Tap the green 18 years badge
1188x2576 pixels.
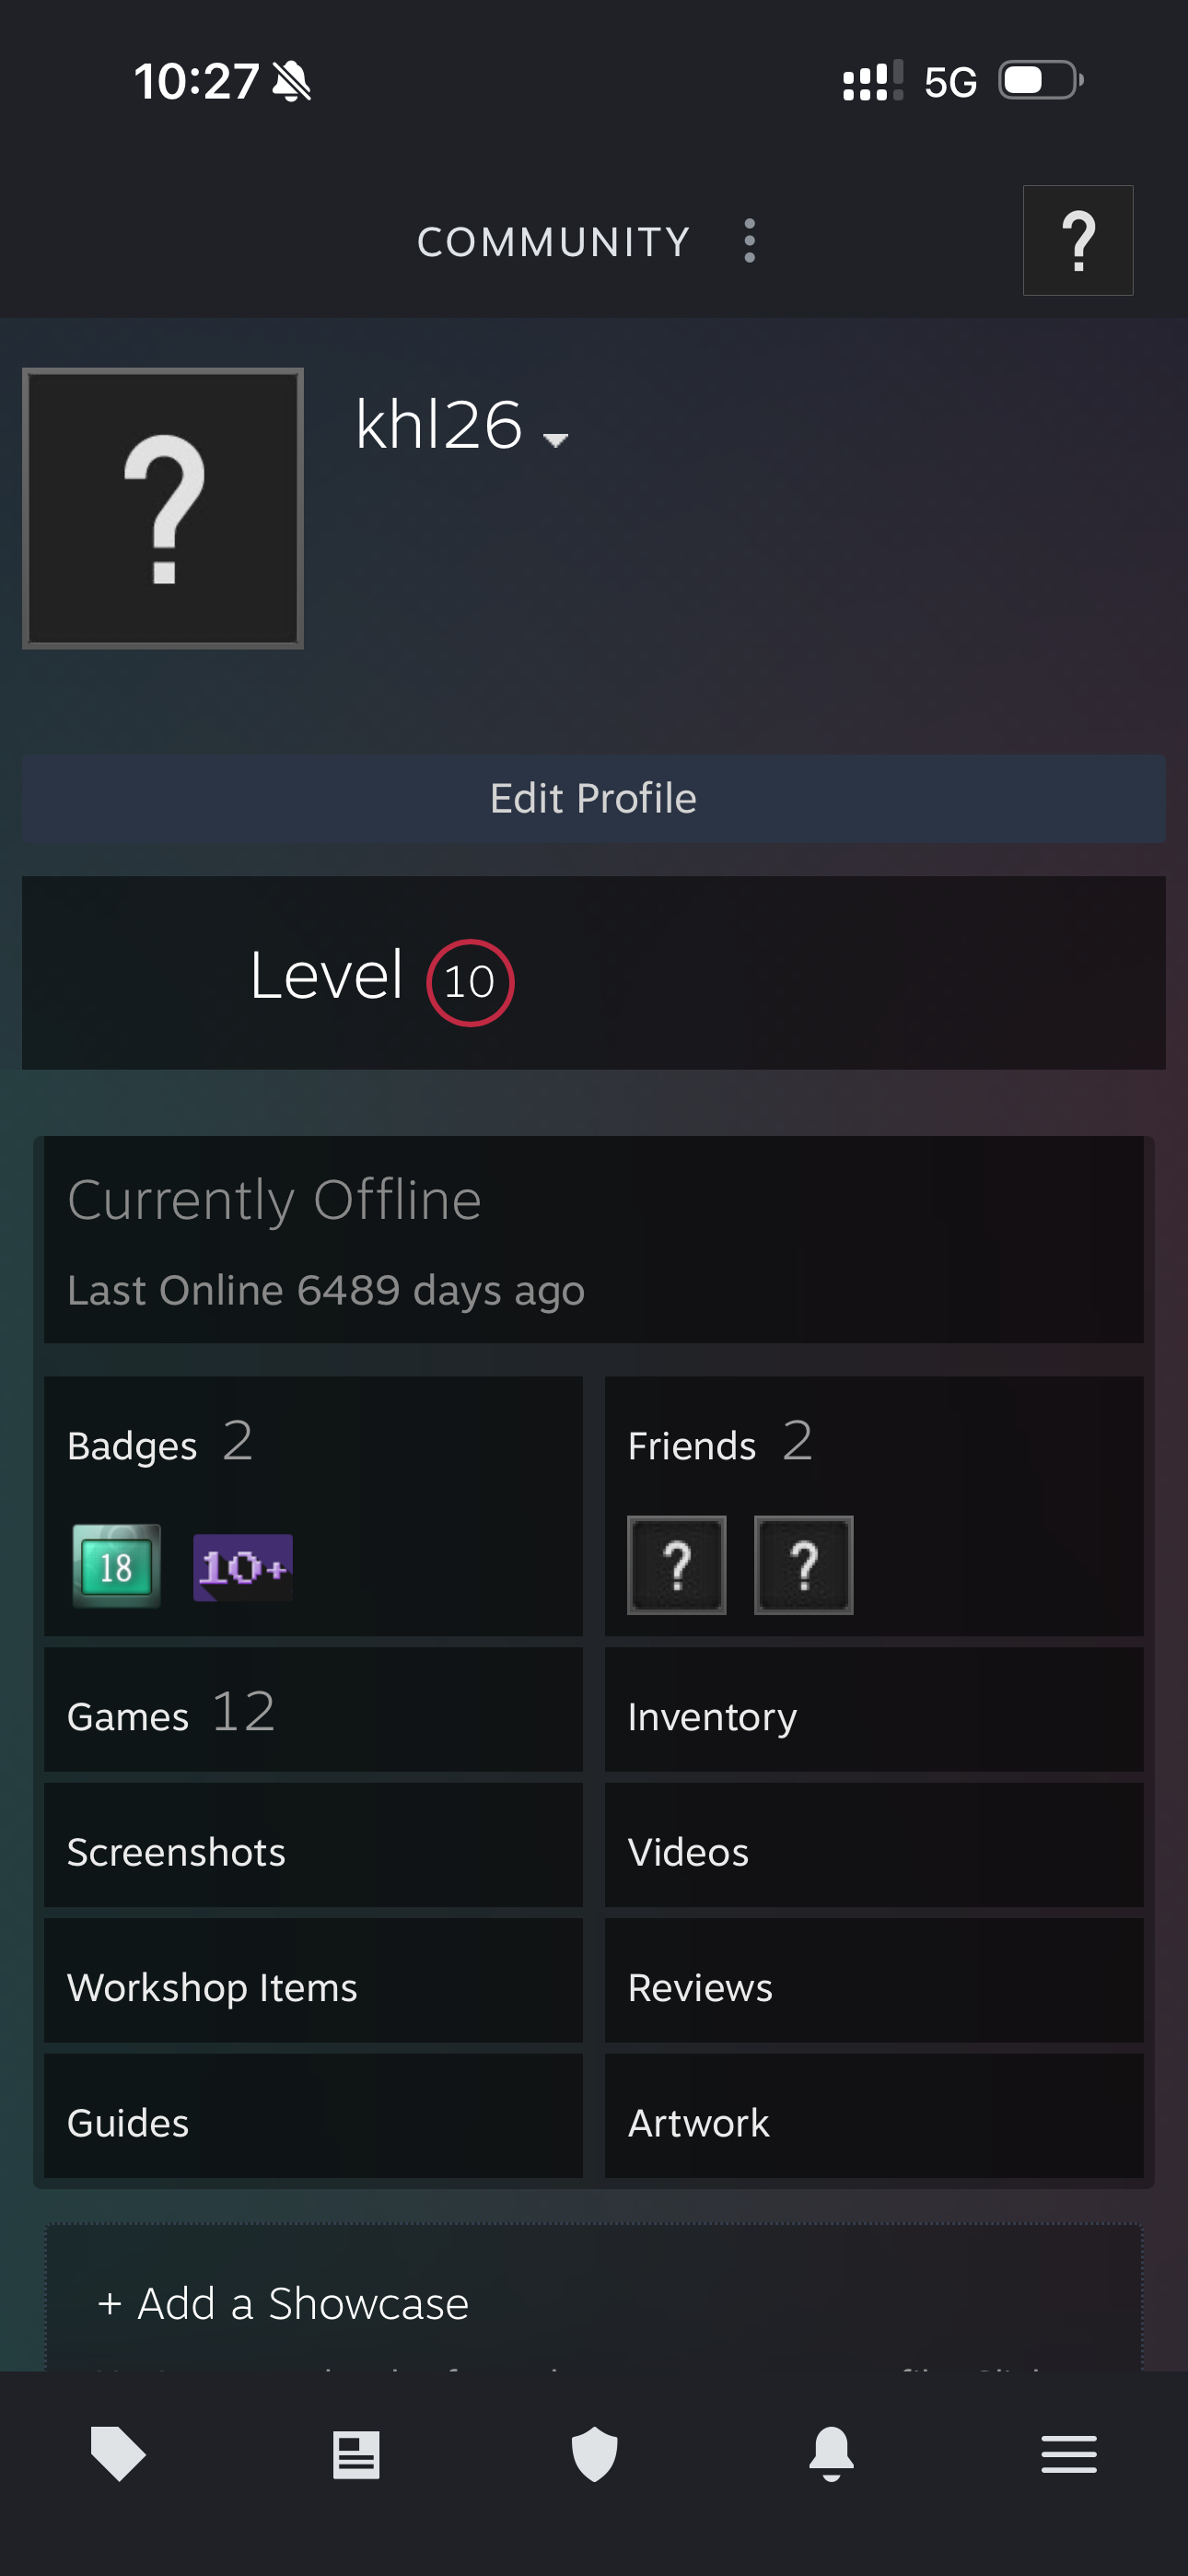(117, 1566)
